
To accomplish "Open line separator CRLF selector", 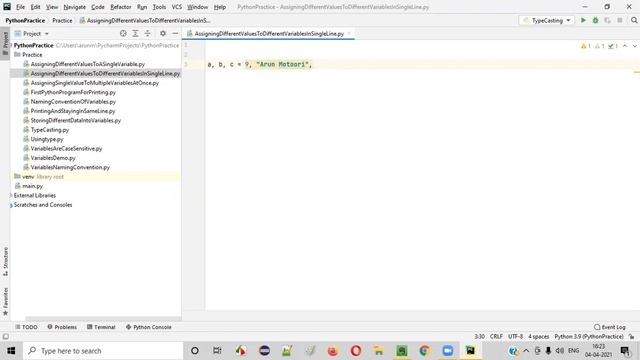I will [496, 337].
